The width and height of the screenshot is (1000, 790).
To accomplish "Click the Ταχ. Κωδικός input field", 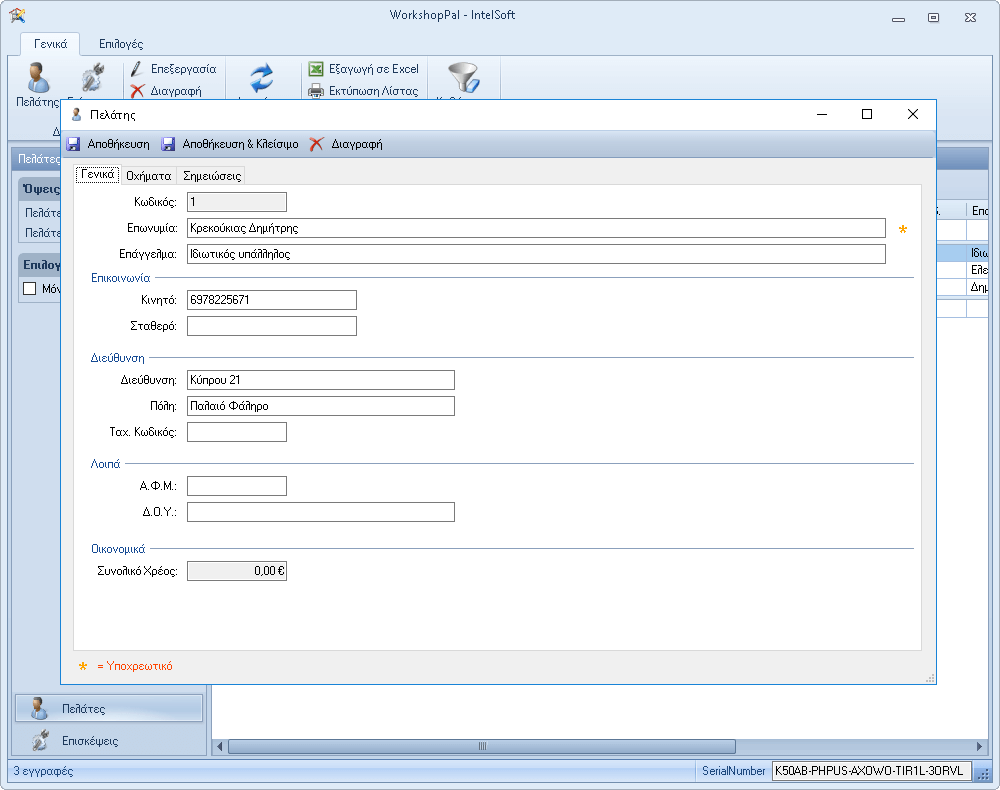I will click(x=236, y=432).
